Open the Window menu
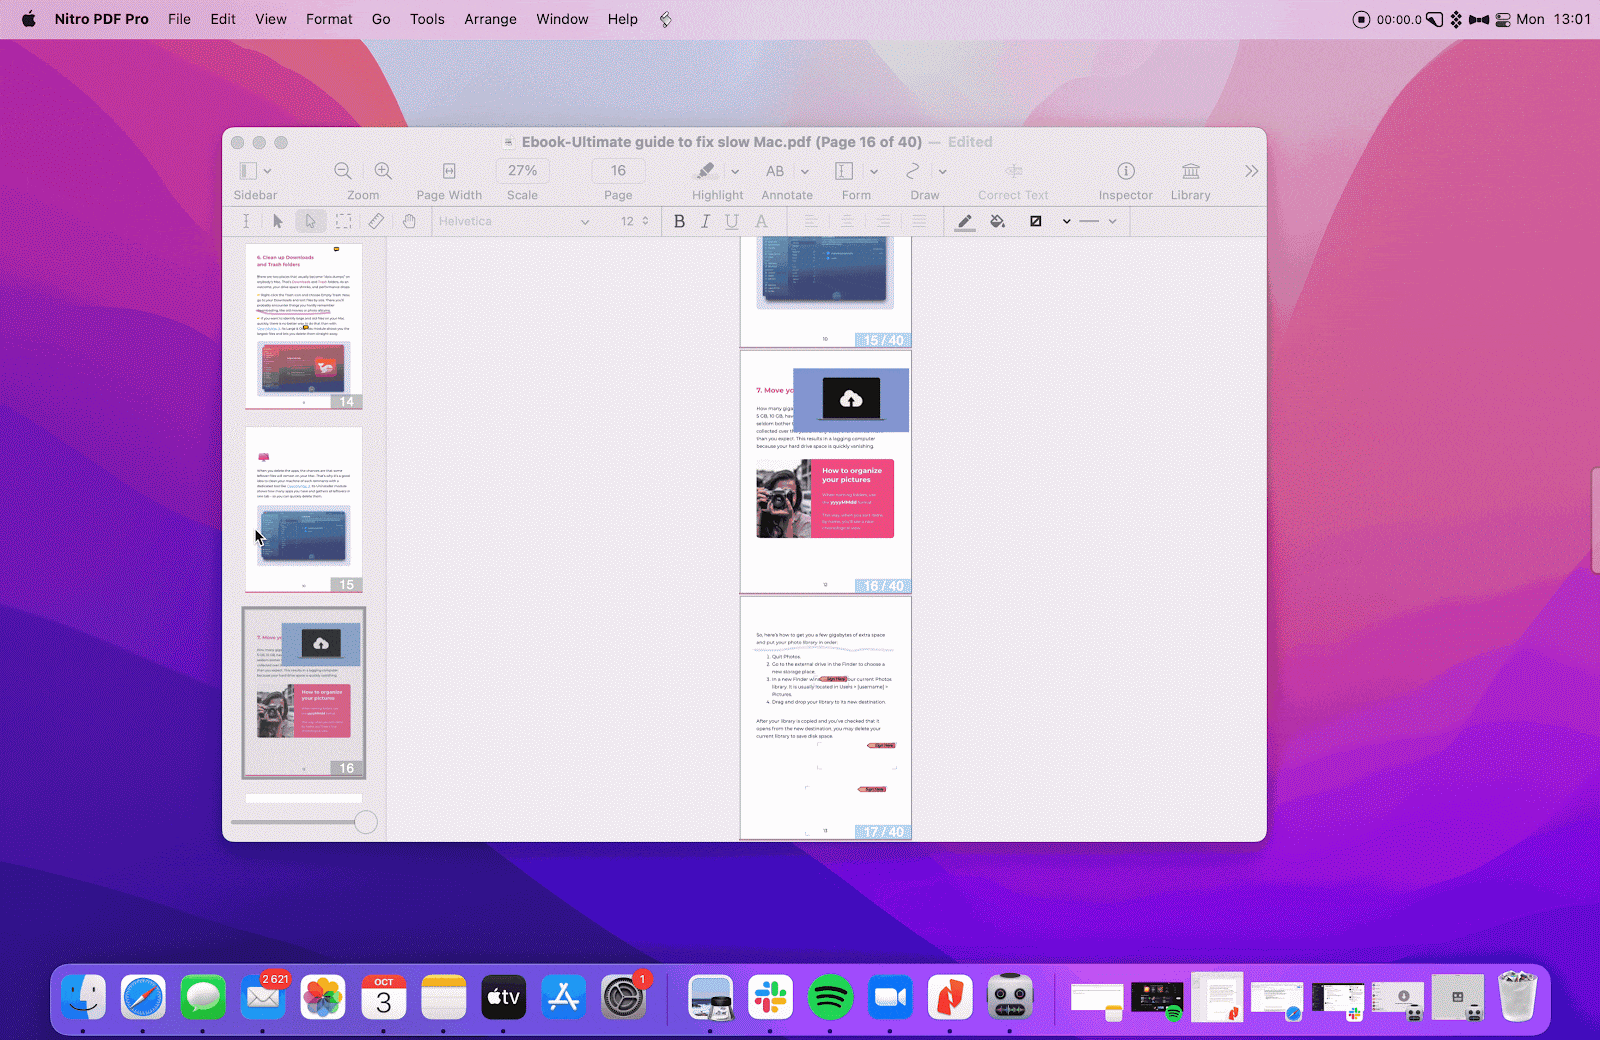Viewport: 1600px width, 1040px height. coord(562,19)
